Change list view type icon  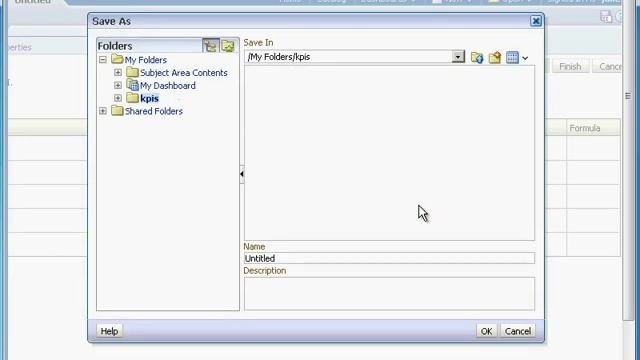(512, 58)
